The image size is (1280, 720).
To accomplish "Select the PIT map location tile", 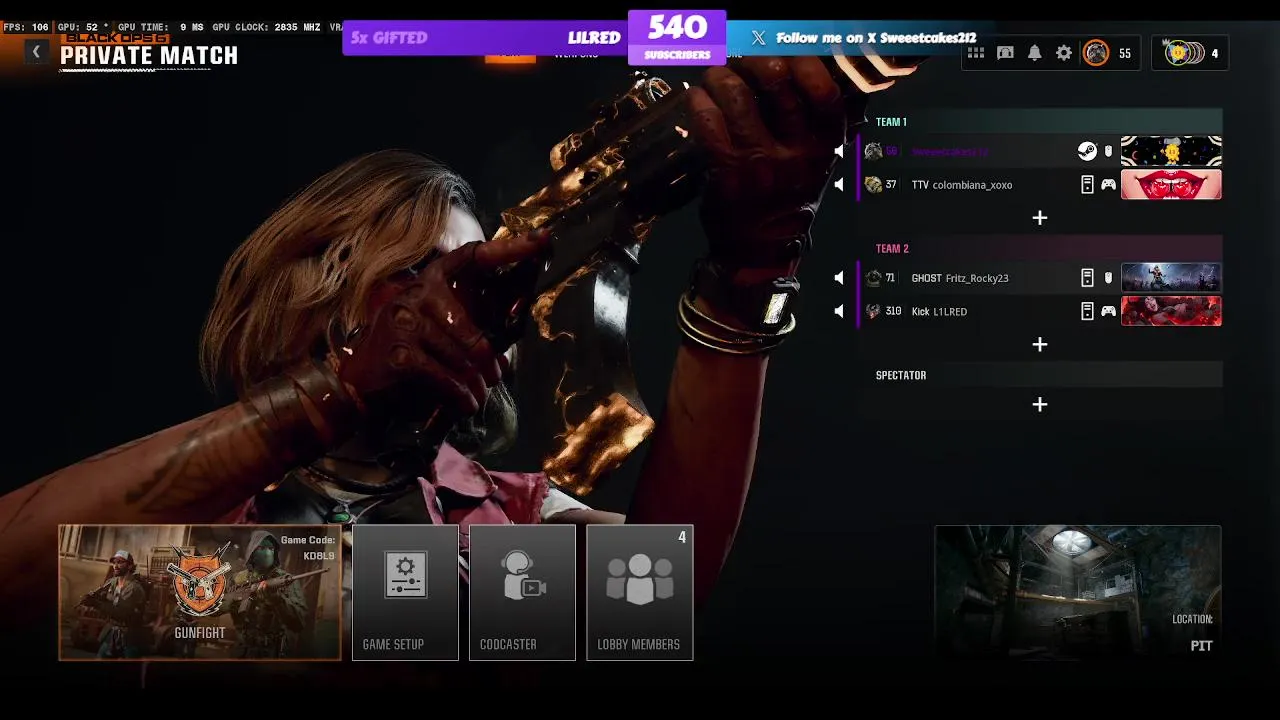I will 1078,593.
